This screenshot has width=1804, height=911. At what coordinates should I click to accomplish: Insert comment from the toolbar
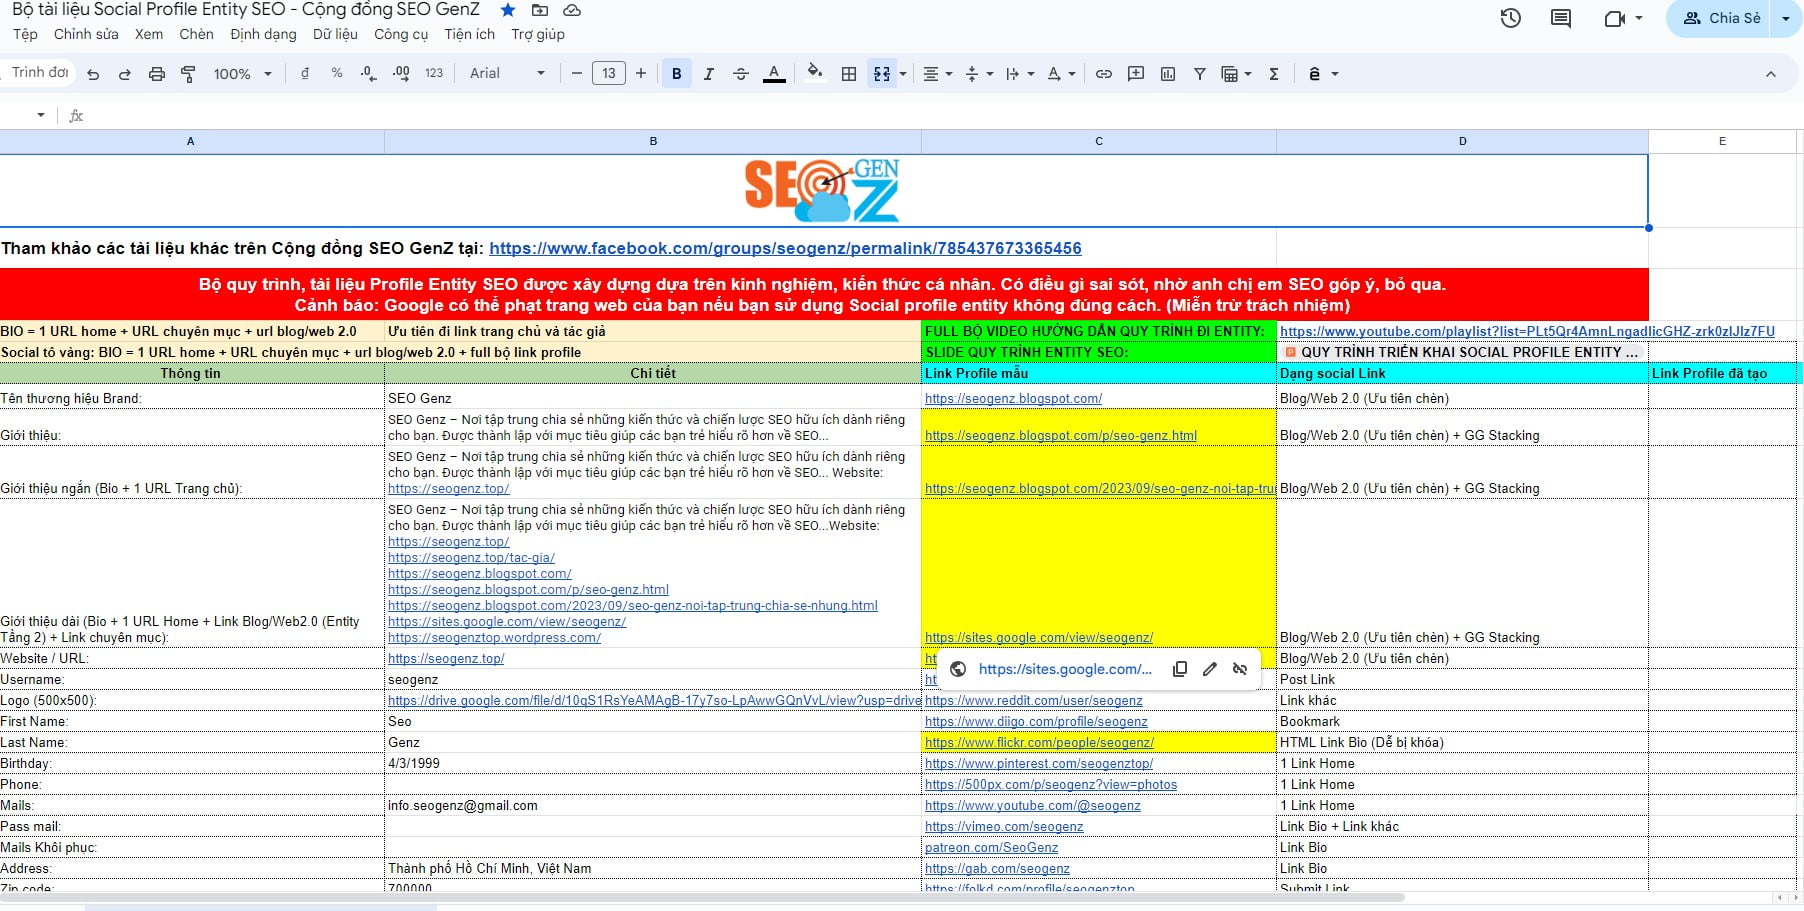1136,74
